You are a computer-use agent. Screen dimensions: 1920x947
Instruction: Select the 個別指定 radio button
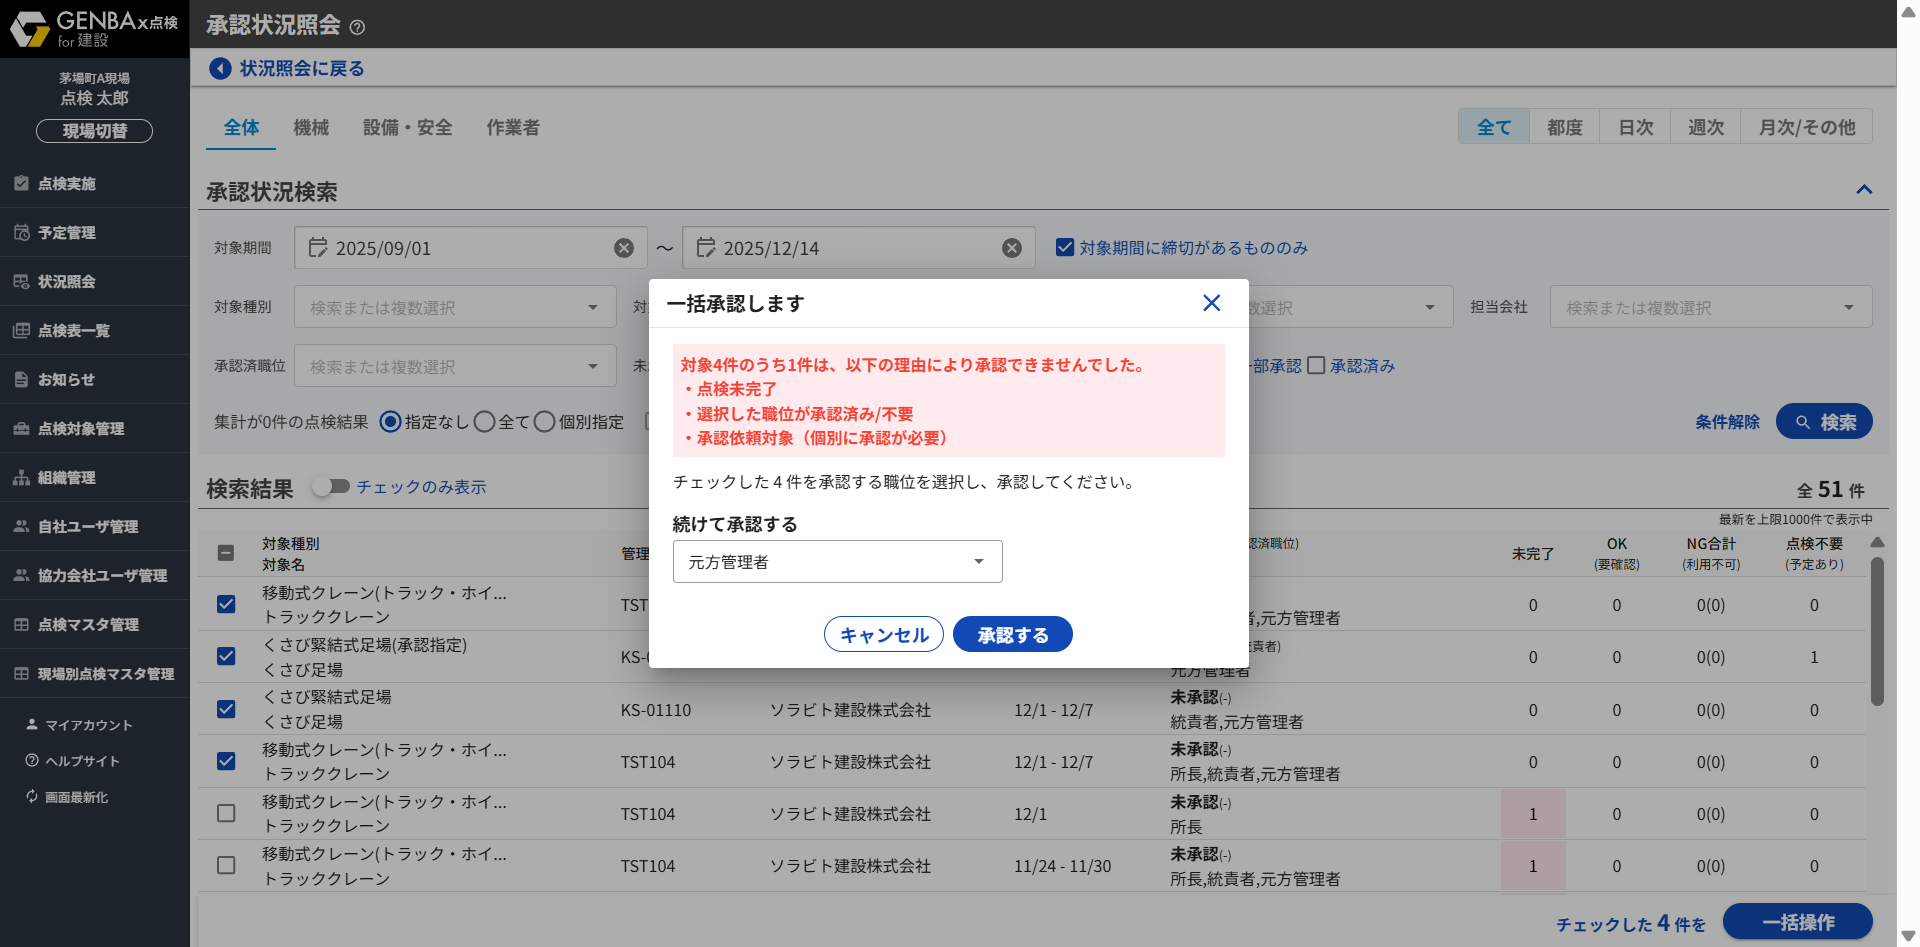(544, 422)
